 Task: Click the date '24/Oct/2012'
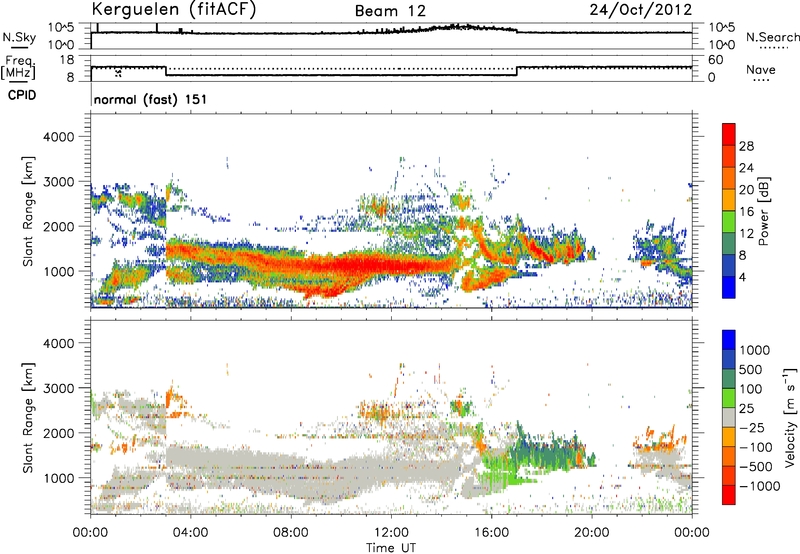tap(641, 9)
